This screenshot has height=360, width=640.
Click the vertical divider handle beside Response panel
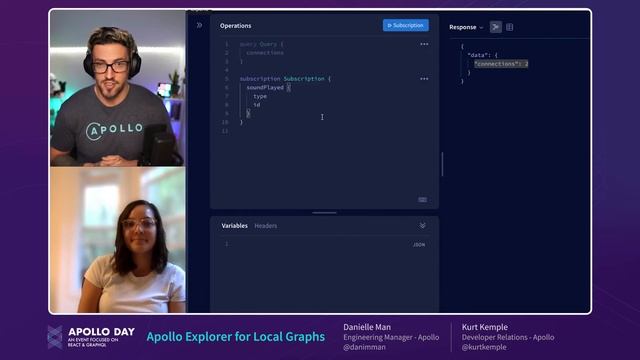click(x=442, y=164)
